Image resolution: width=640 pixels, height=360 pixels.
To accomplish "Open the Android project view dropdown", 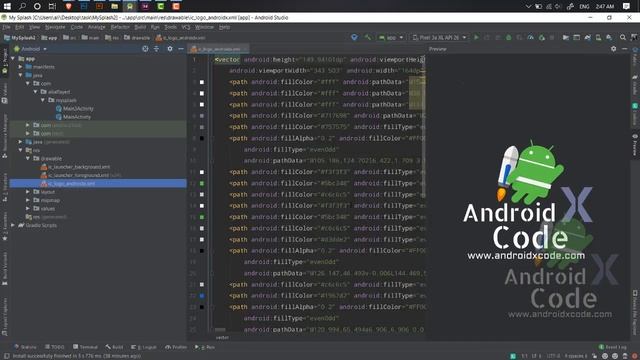I will [x=30, y=49].
